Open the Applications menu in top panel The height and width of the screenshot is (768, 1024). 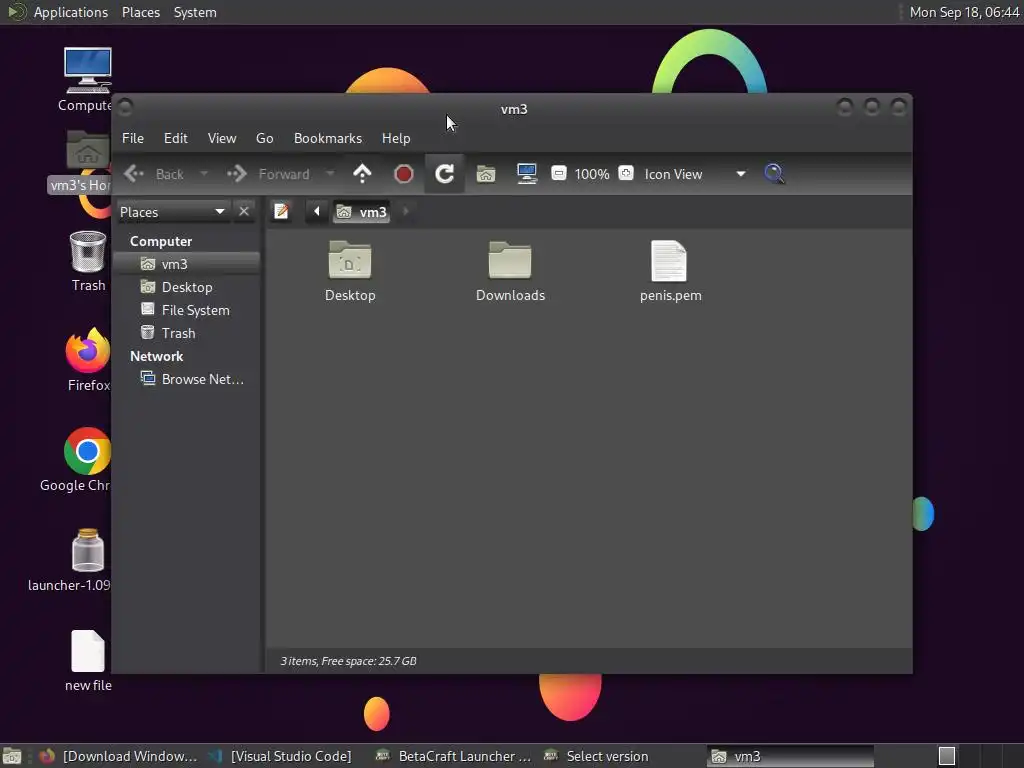coord(71,12)
